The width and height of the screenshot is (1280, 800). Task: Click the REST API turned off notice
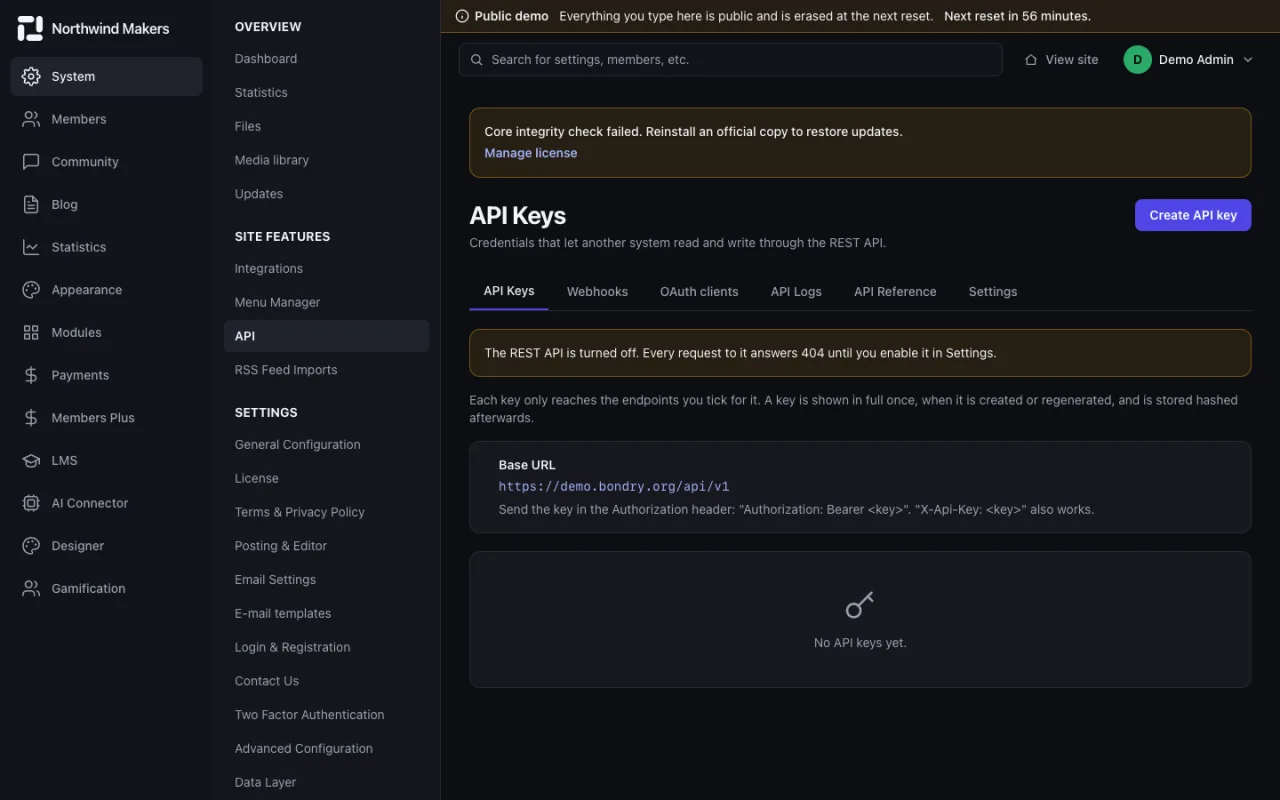tap(860, 353)
